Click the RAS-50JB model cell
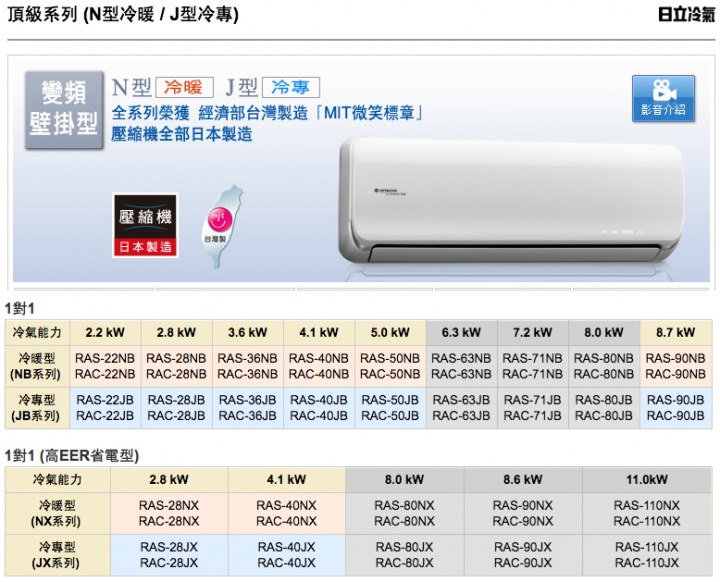Image resolution: width=720 pixels, height=582 pixels. [x=390, y=408]
